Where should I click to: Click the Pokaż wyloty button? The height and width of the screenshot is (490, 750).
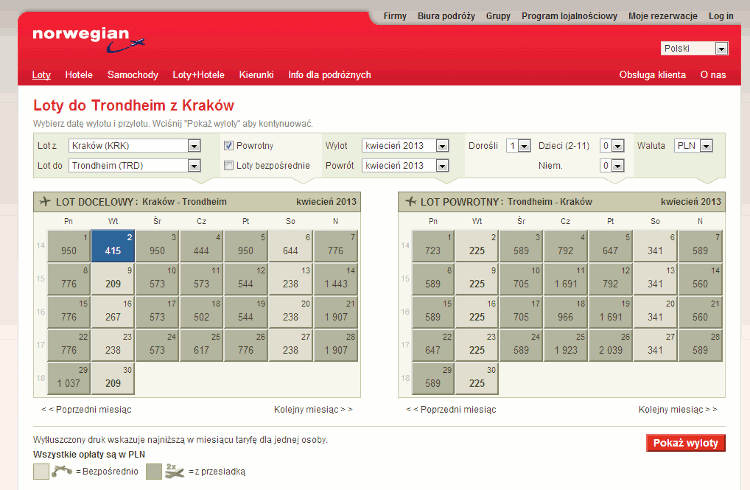[686, 443]
